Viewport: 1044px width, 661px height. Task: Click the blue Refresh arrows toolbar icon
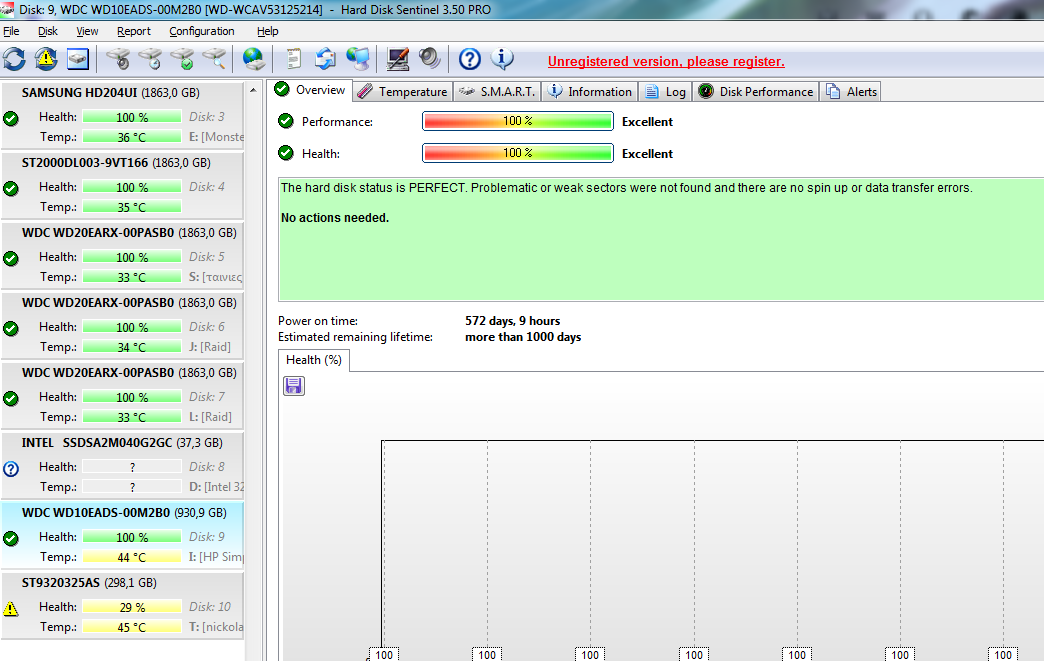[14, 59]
